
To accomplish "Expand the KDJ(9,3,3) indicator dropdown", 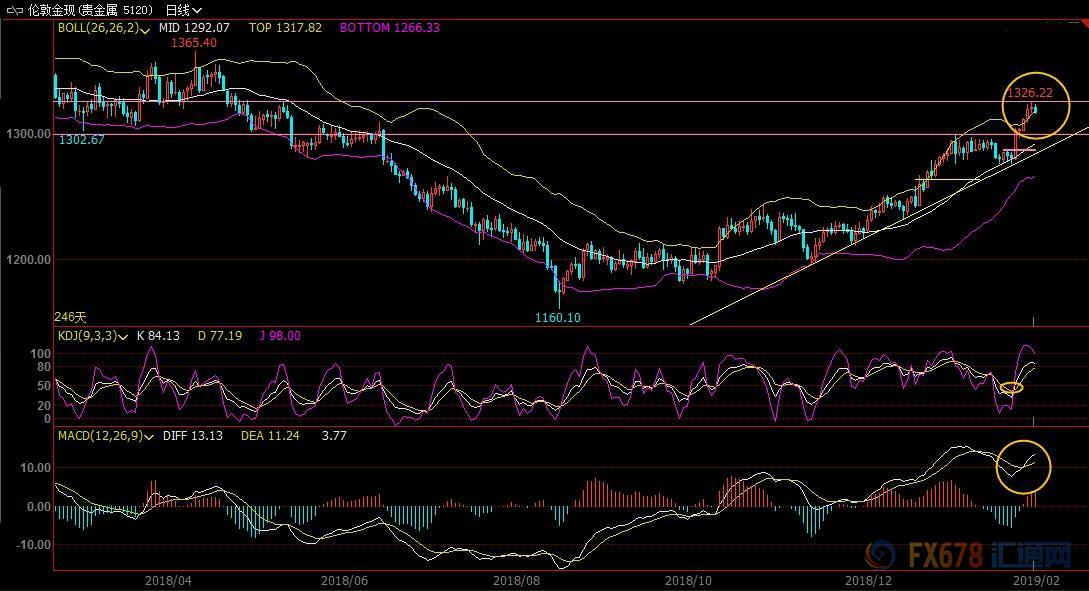I will (123, 337).
